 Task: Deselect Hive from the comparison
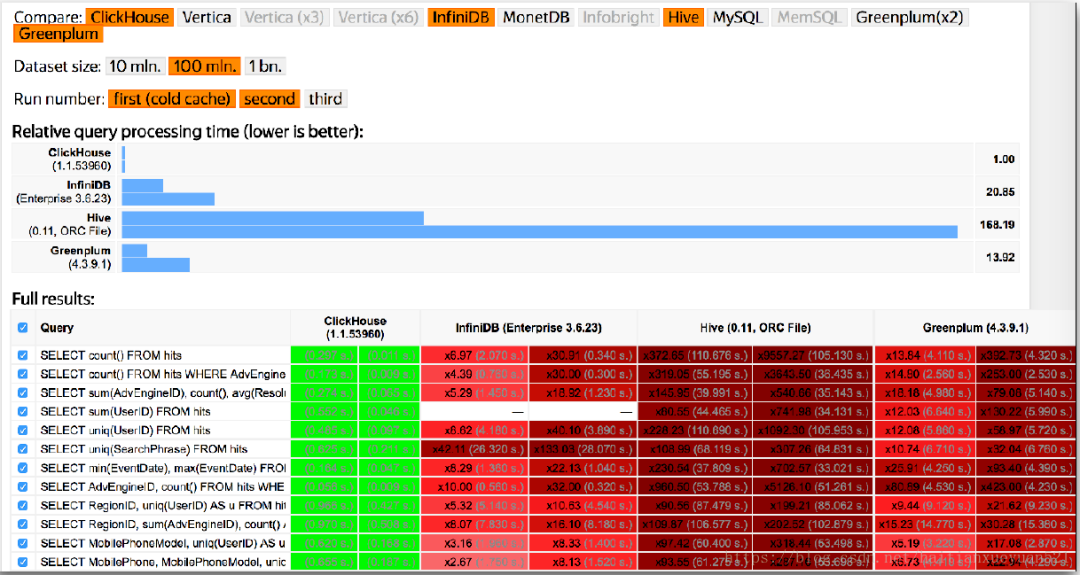[683, 17]
